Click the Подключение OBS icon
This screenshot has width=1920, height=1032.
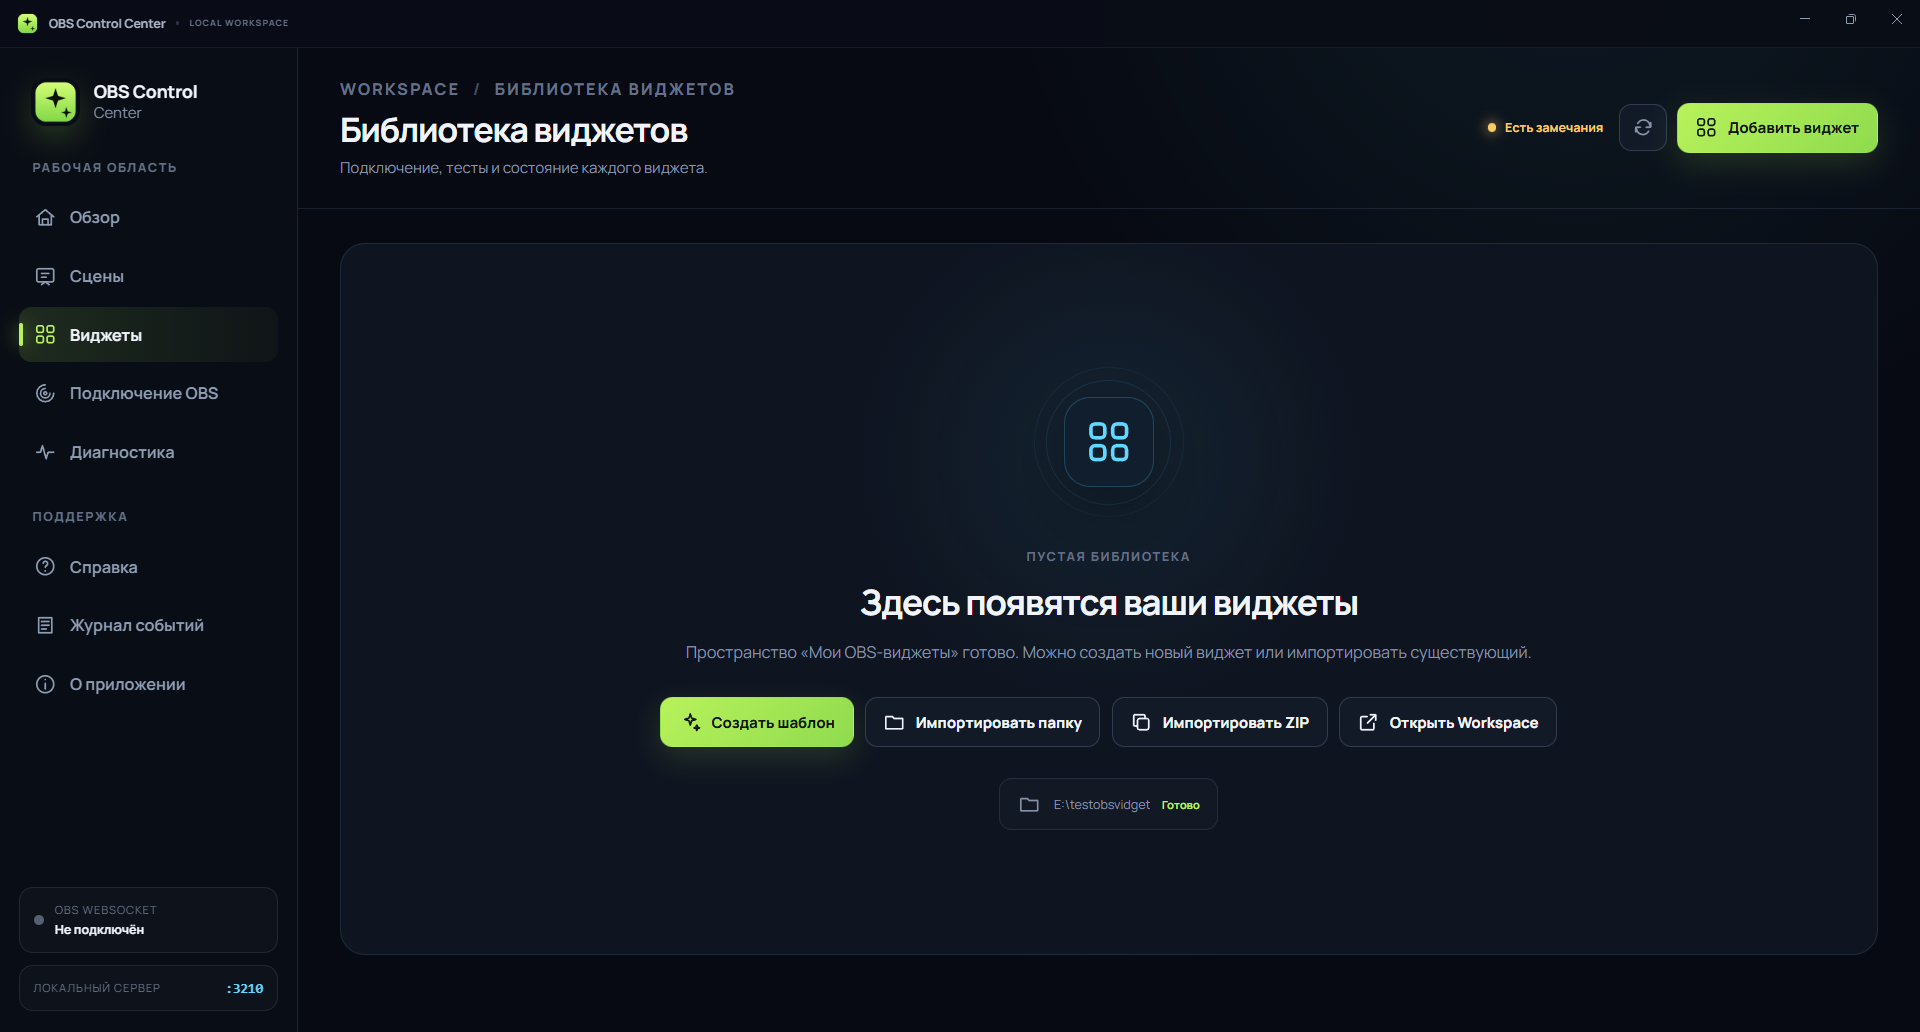tap(45, 393)
